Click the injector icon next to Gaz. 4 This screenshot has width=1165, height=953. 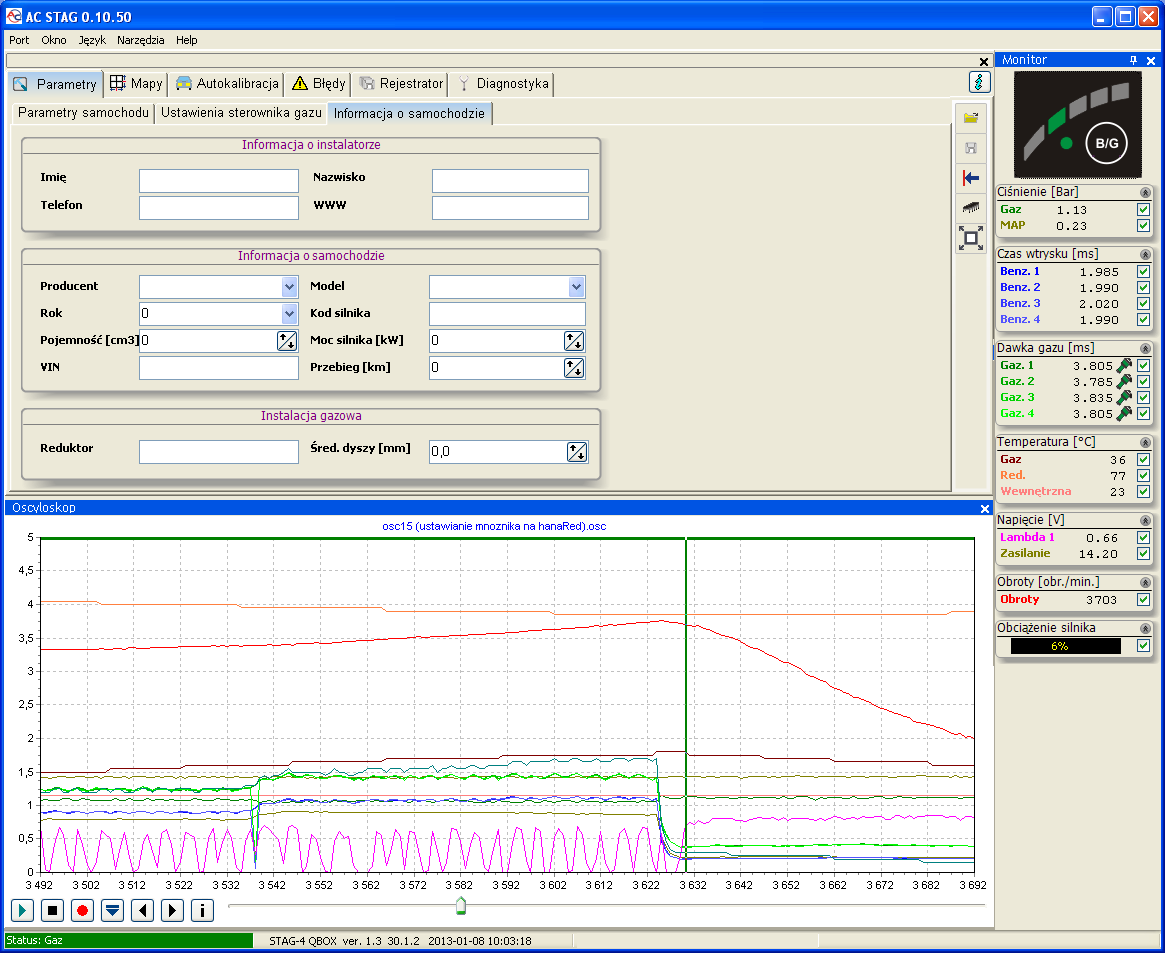[1124, 413]
